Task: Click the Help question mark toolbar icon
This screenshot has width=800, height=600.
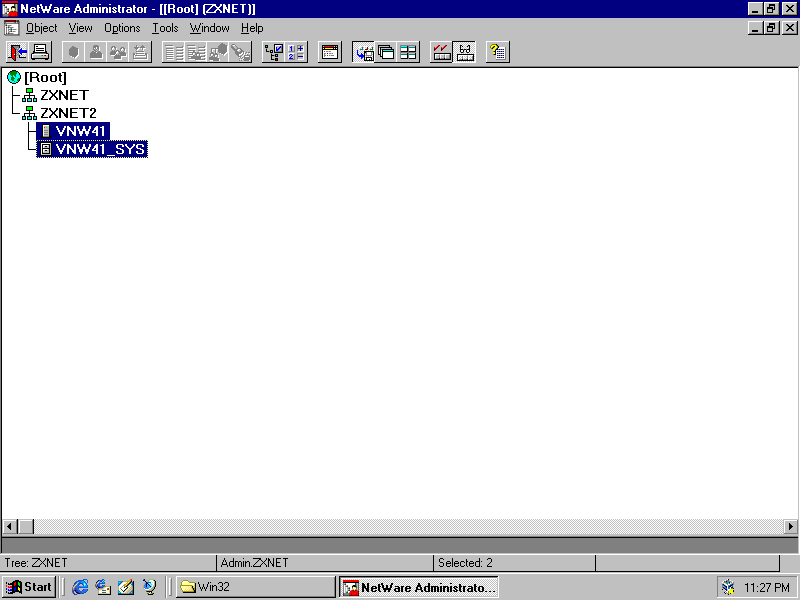Action: [x=497, y=52]
